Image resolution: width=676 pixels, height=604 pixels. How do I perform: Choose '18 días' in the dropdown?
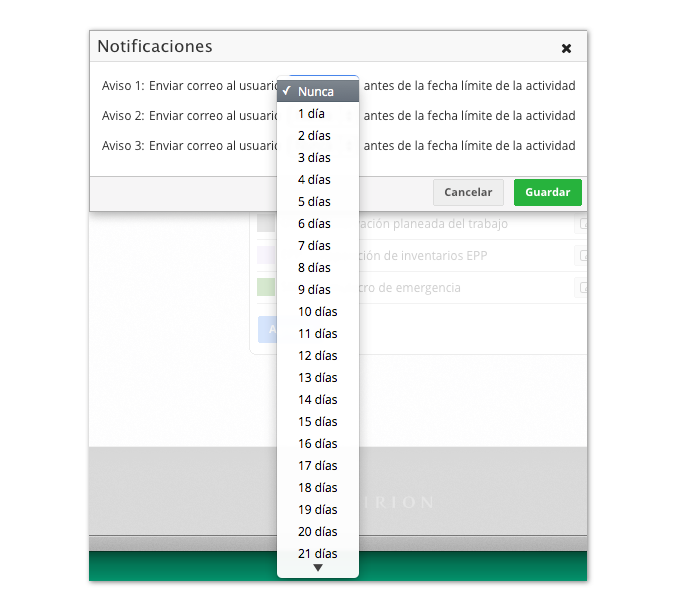(x=318, y=487)
